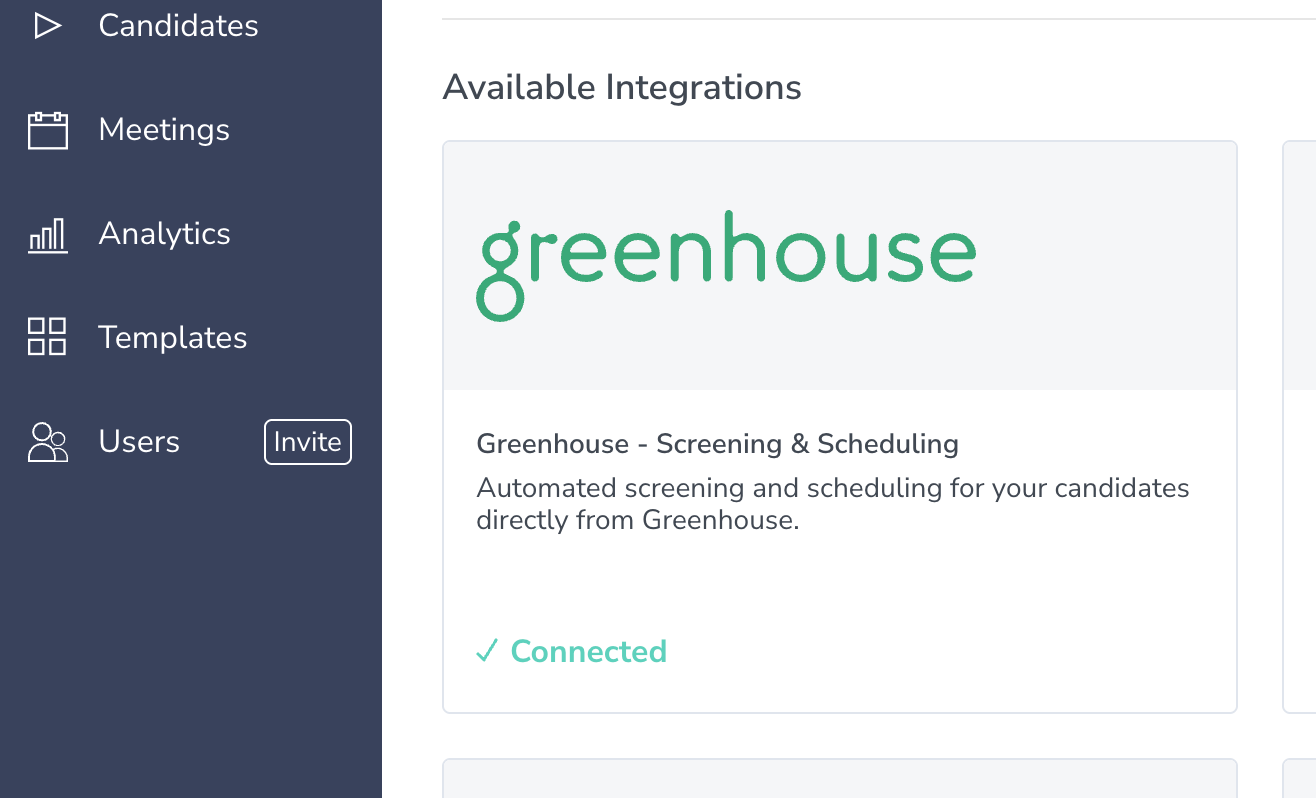This screenshot has width=1316, height=798.
Task: Click the Meetings calendar icon
Action: 47,130
